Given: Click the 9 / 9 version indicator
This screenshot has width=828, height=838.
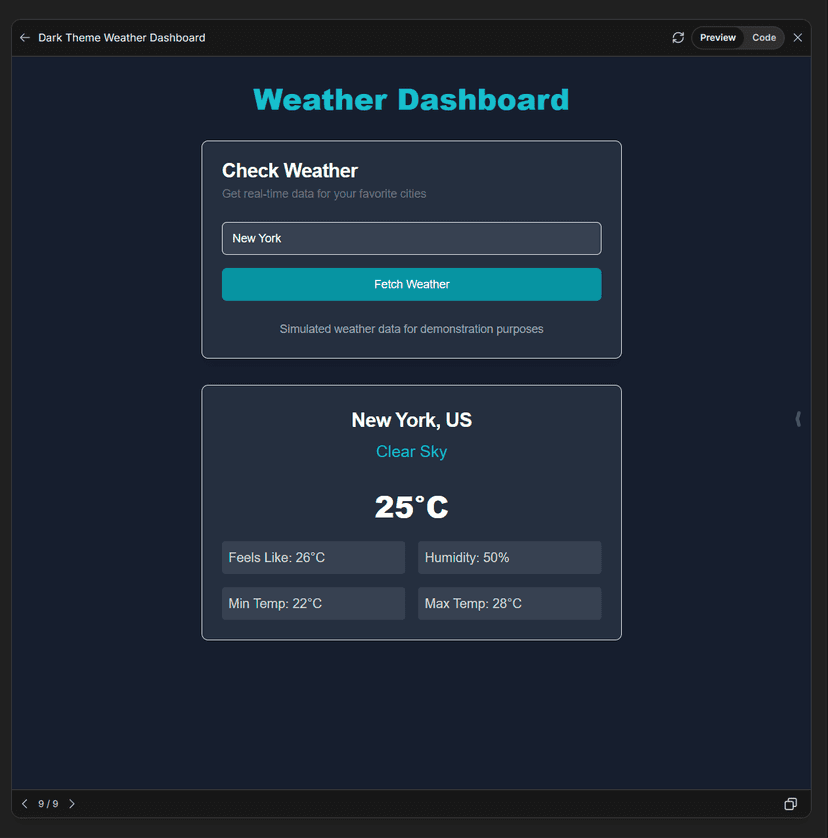Looking at the screenshot, I should pos(48,804).
